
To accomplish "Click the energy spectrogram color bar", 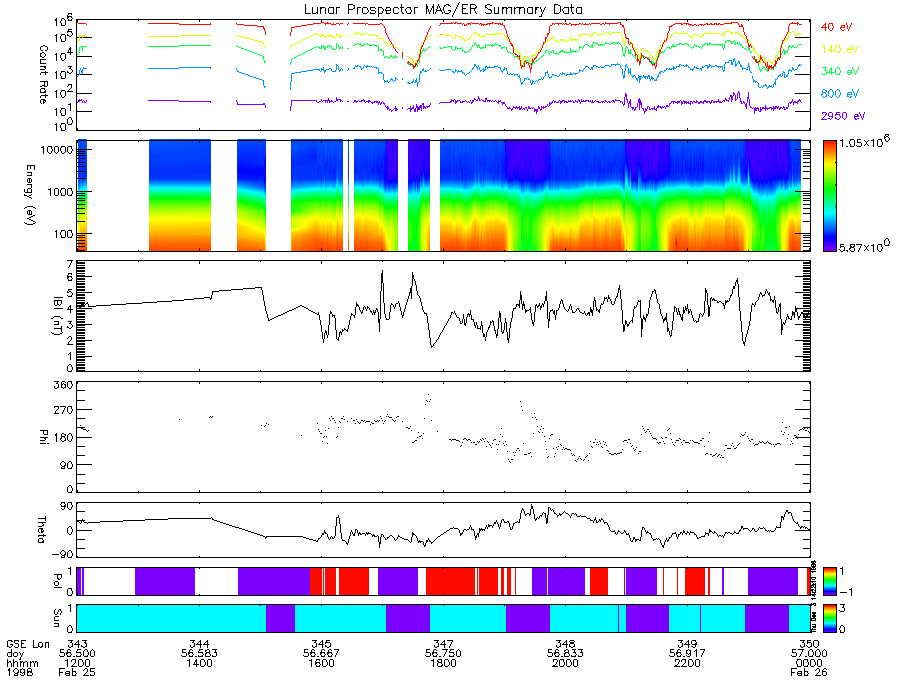I will tap(829, 196).
